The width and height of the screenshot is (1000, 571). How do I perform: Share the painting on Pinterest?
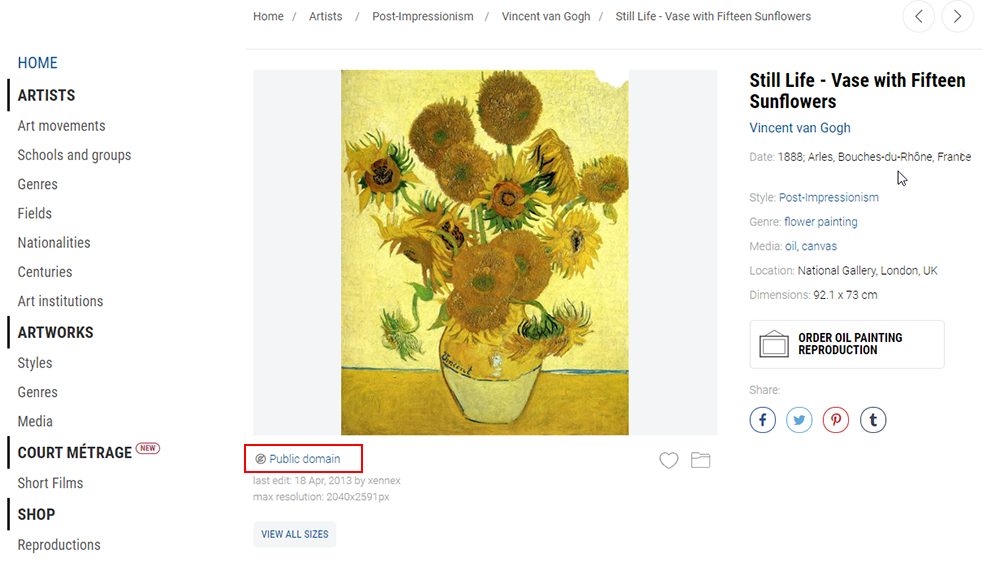pos(836,420)
